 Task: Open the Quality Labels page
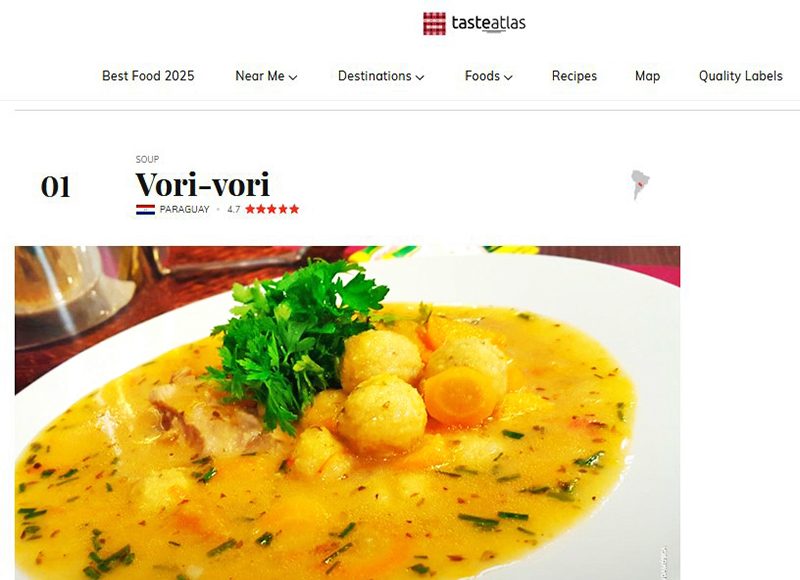coord(740,76)
